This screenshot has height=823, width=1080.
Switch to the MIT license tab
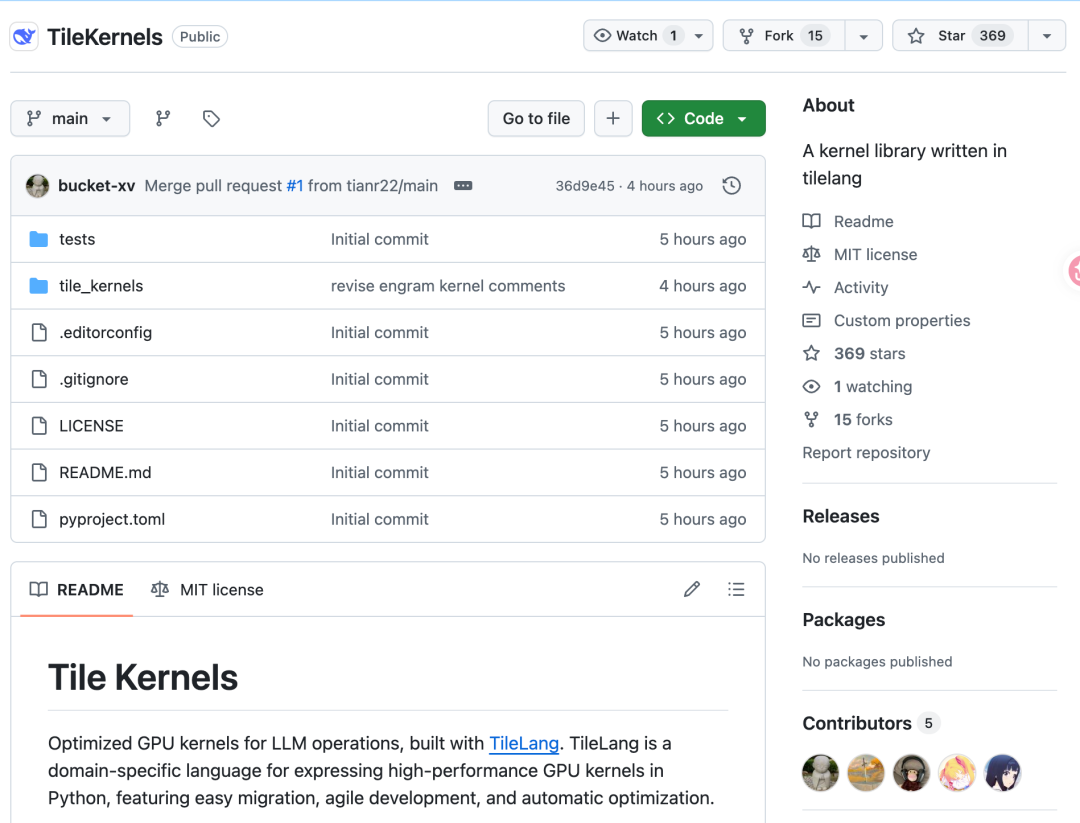208,590
